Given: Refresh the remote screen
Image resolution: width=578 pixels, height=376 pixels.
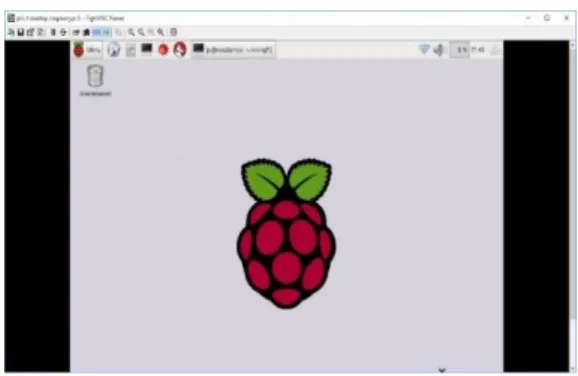Looking at the screenshot, I should pyautogui.click(x=63, y=32).
